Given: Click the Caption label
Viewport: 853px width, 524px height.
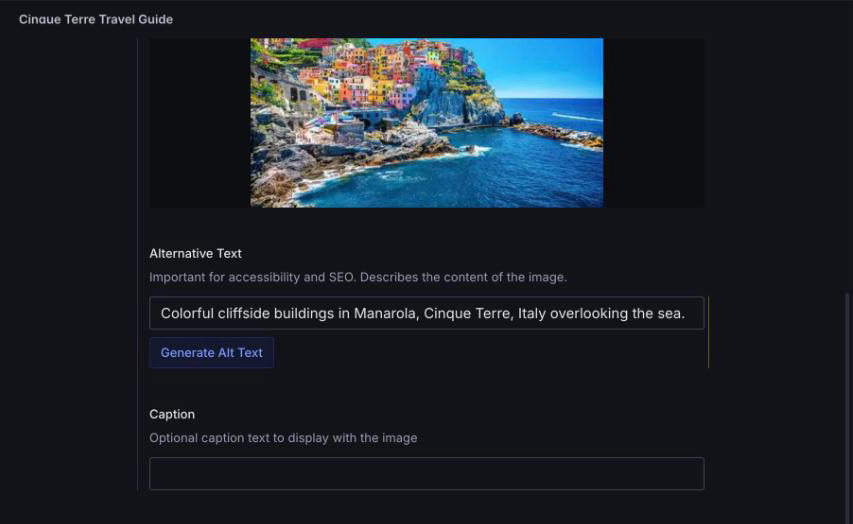Looking at the screenshot, I should 172,414.
